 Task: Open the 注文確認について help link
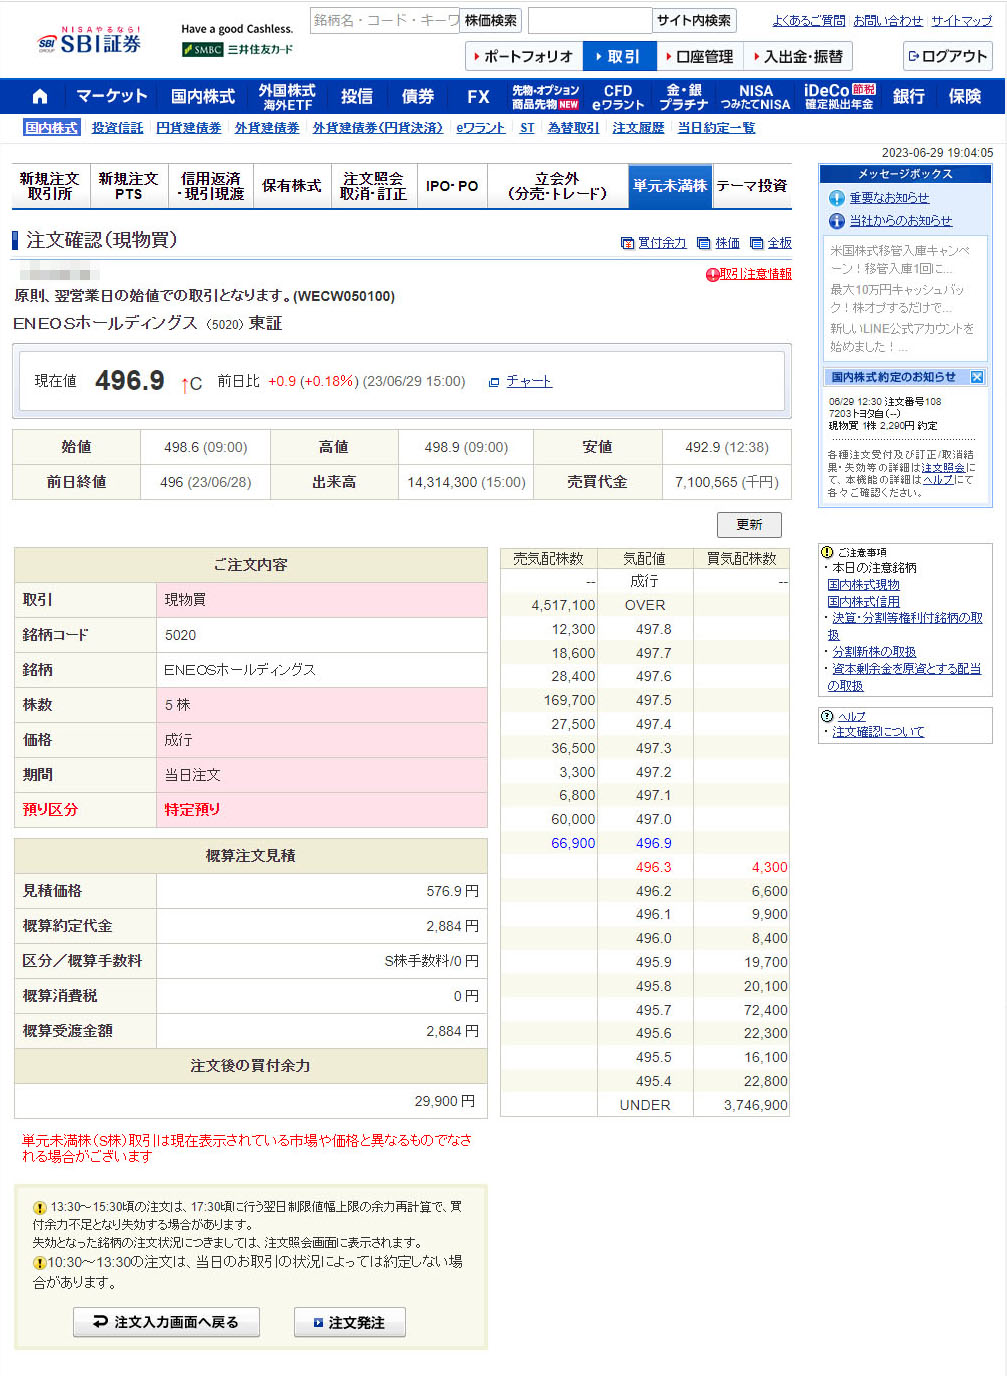click(878, 732)
